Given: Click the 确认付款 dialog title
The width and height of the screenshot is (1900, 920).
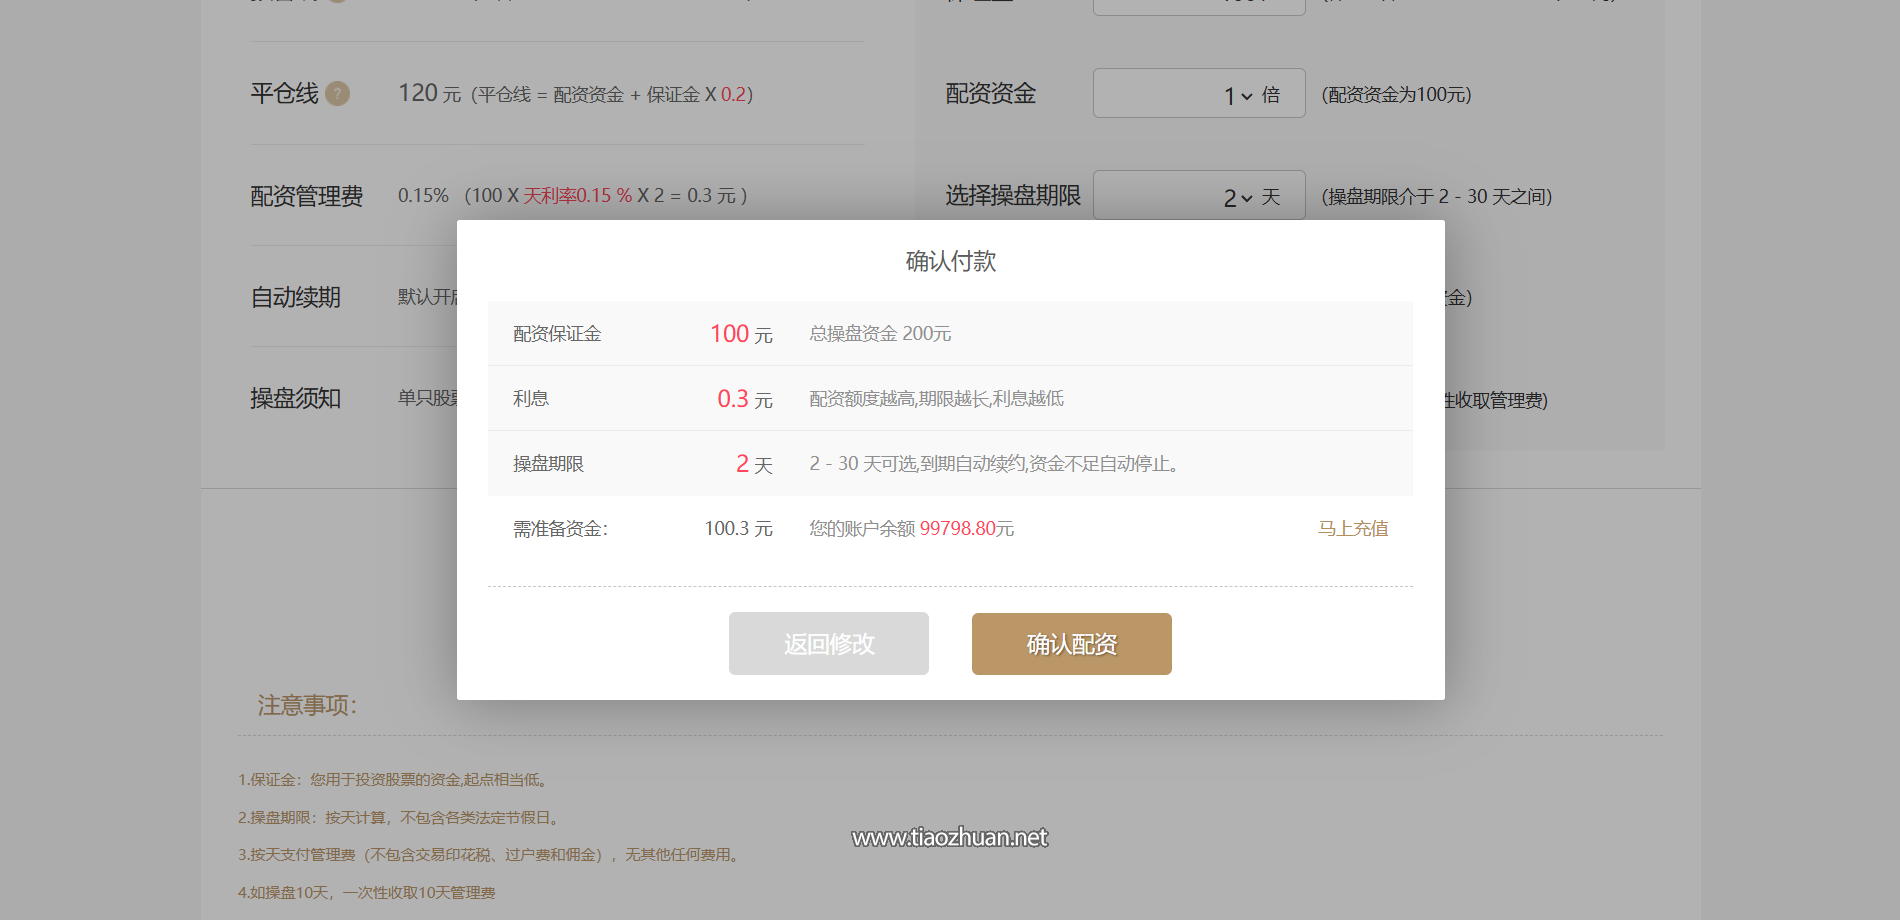Looking at the screenshot, I should tap(950, 261).
